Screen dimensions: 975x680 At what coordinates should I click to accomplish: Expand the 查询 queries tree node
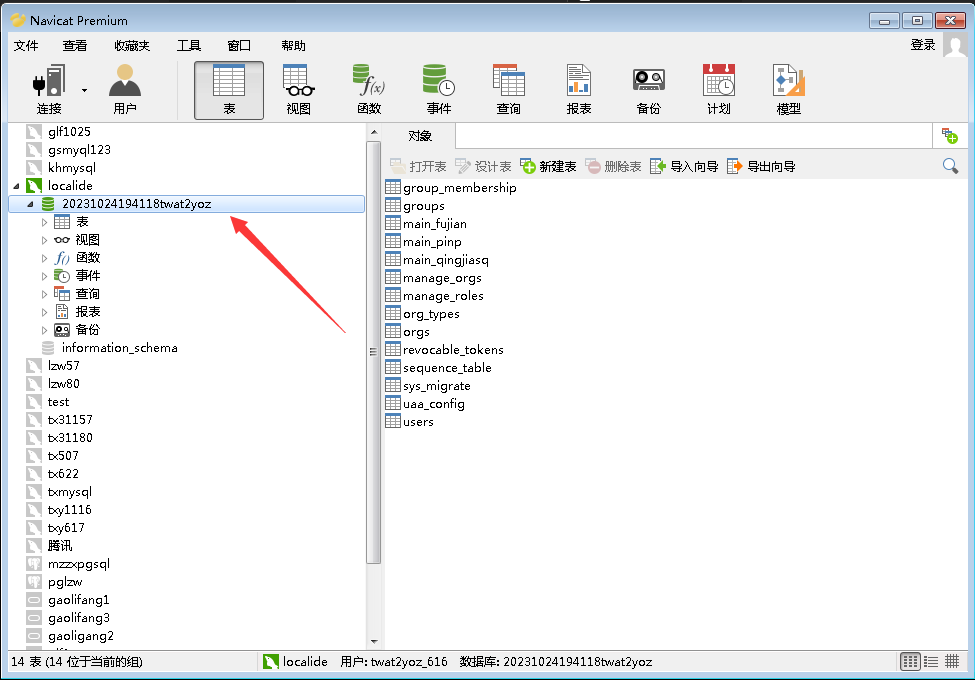[44, 294]
